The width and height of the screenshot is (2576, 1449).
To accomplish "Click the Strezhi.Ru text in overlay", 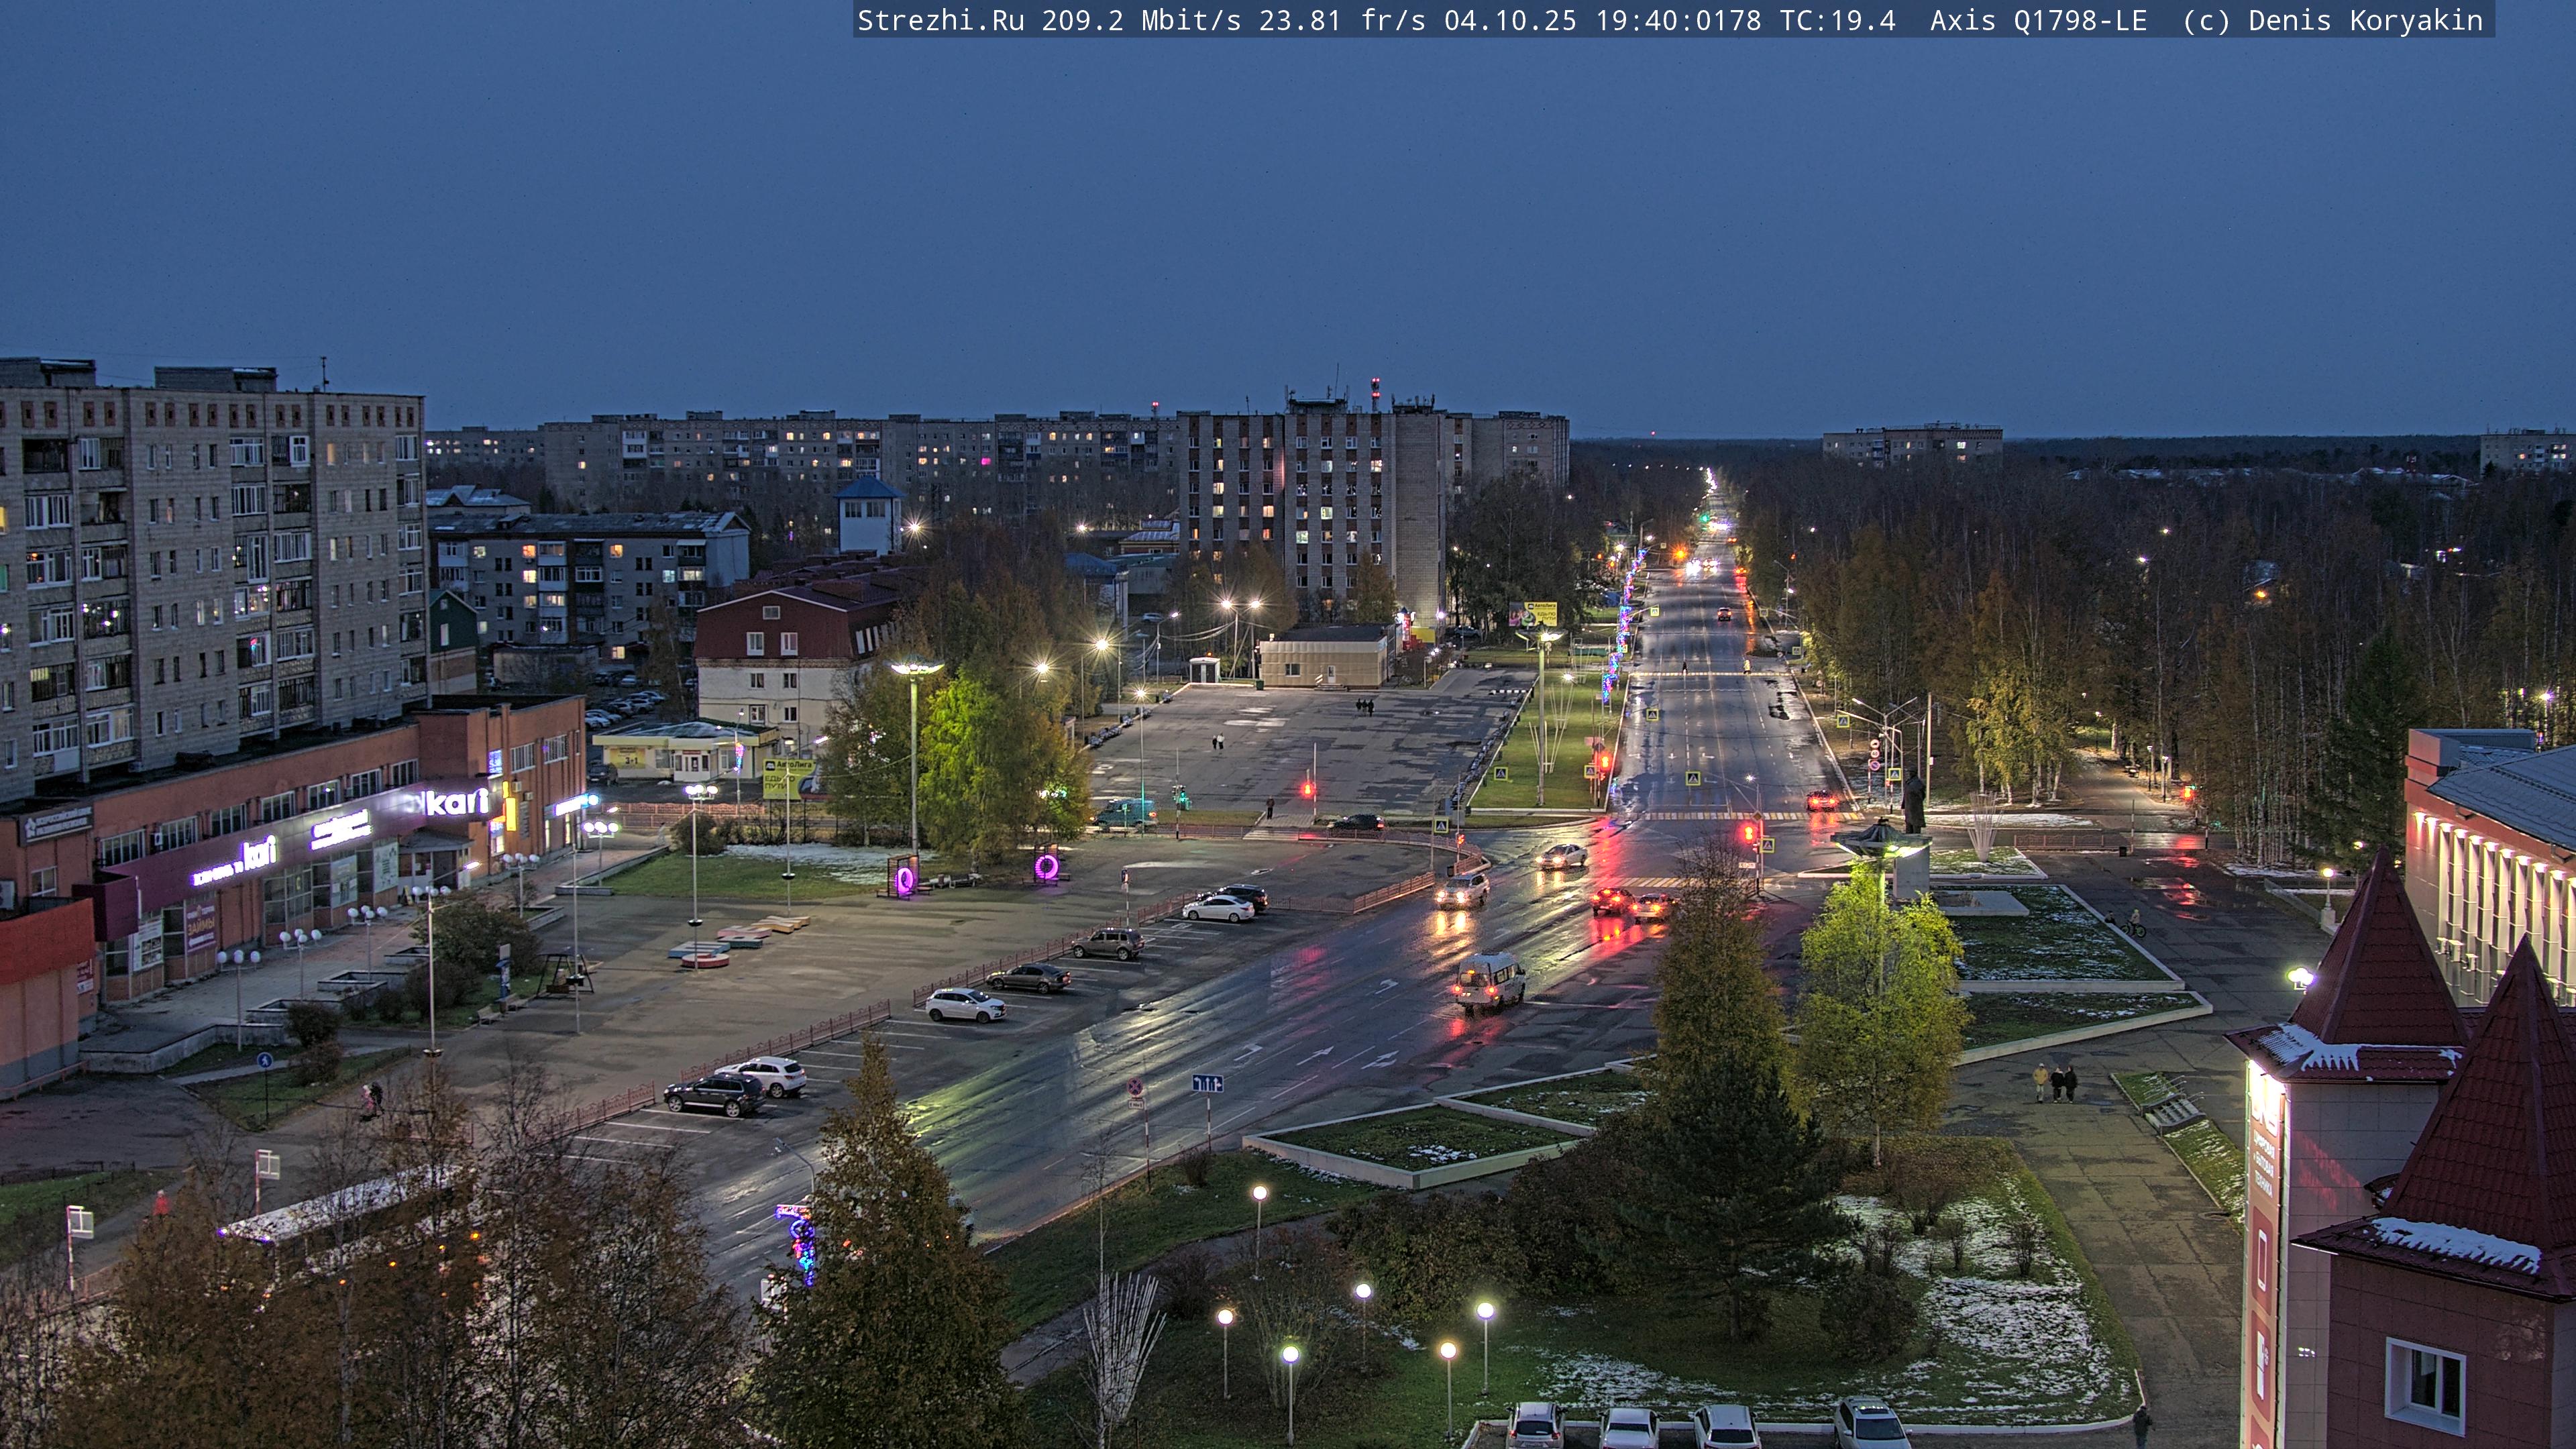I will click(940, 20).
